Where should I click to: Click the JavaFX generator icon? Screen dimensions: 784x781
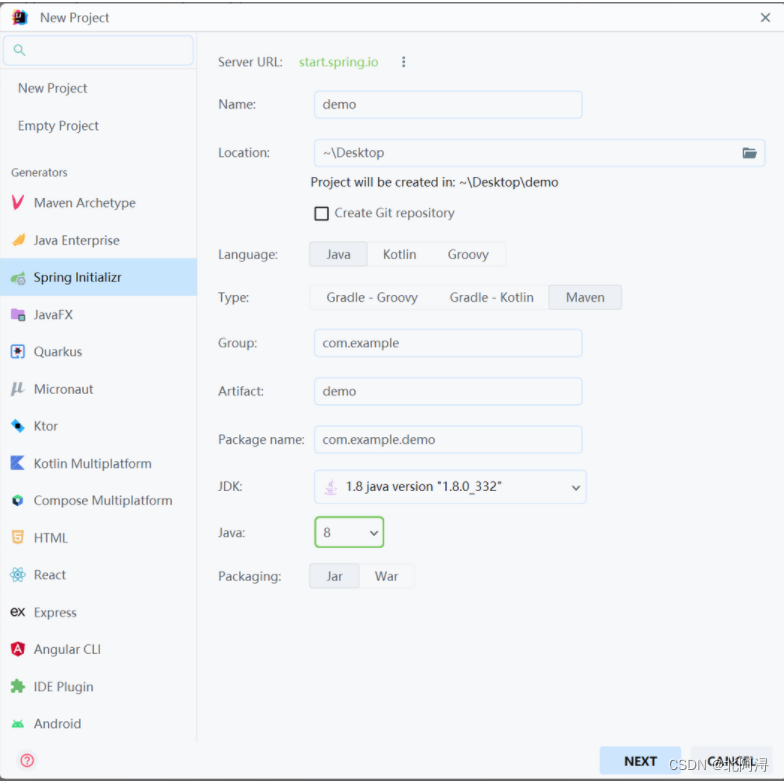(18, 314)
